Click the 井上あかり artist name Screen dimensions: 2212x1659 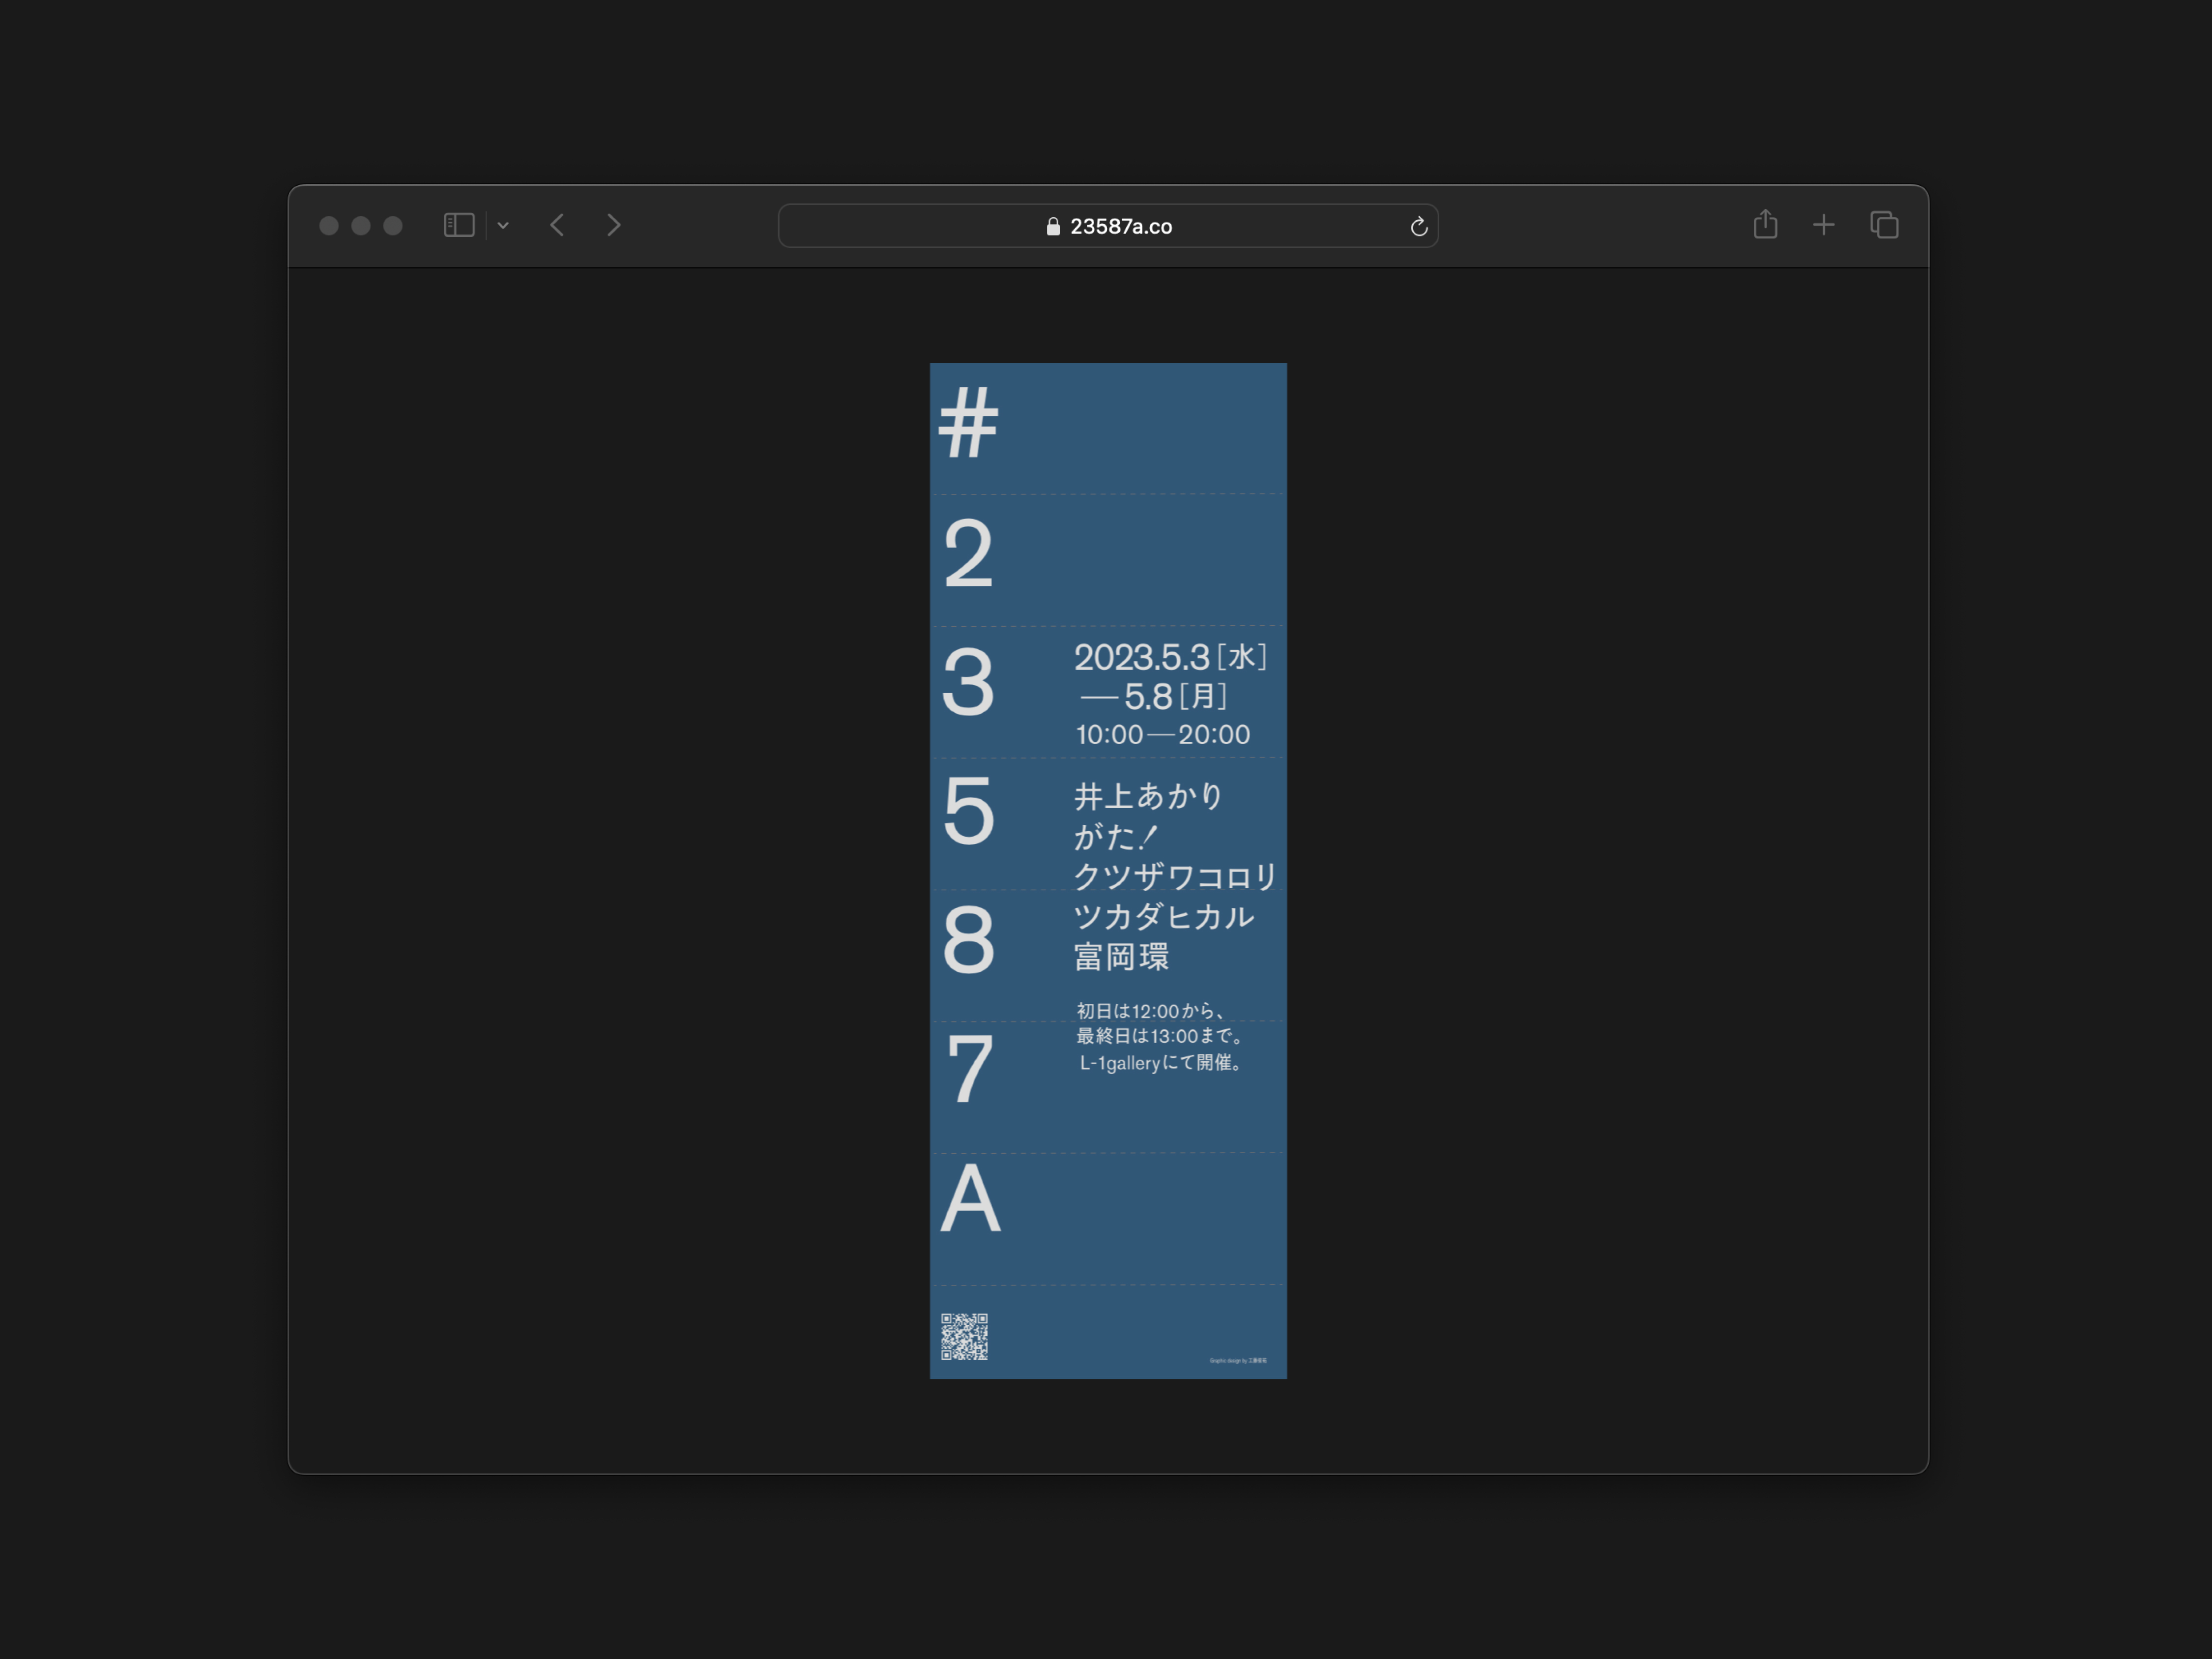(1148, 796)
